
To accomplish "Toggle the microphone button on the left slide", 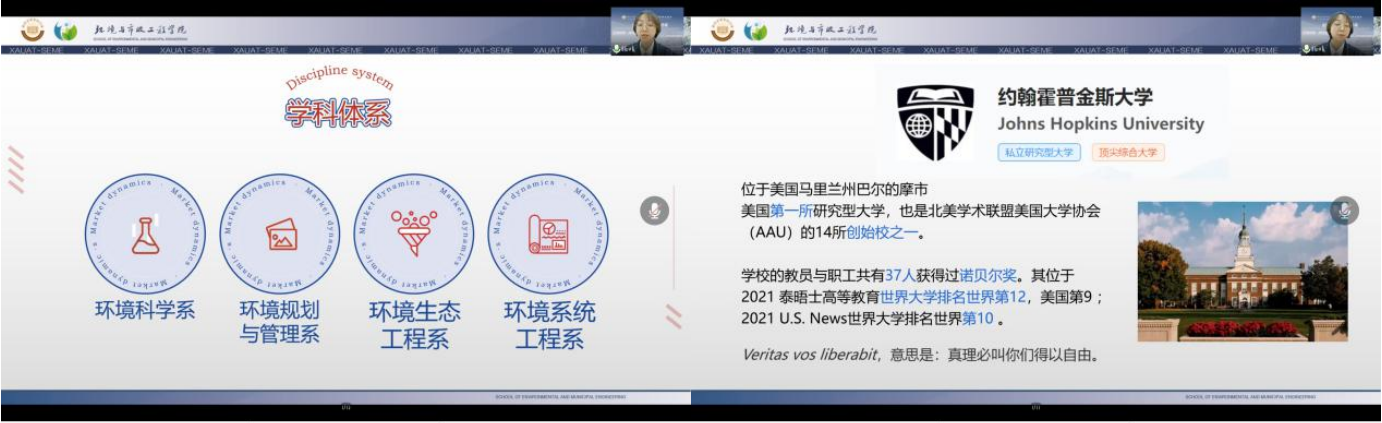I will 654,211.
